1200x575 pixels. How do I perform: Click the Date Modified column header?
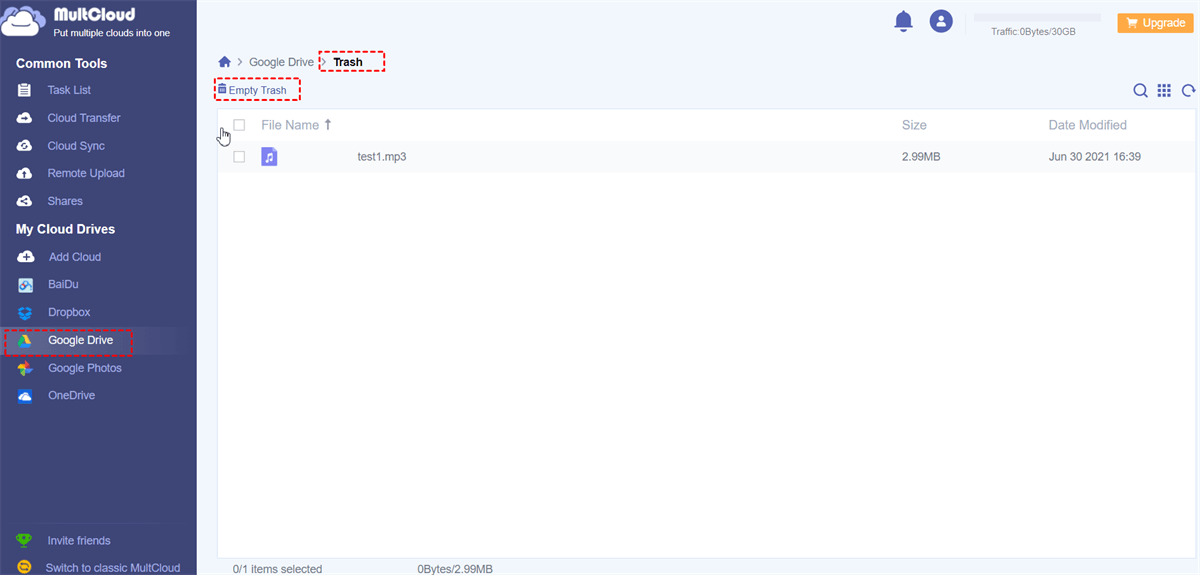pos(1087,125)
